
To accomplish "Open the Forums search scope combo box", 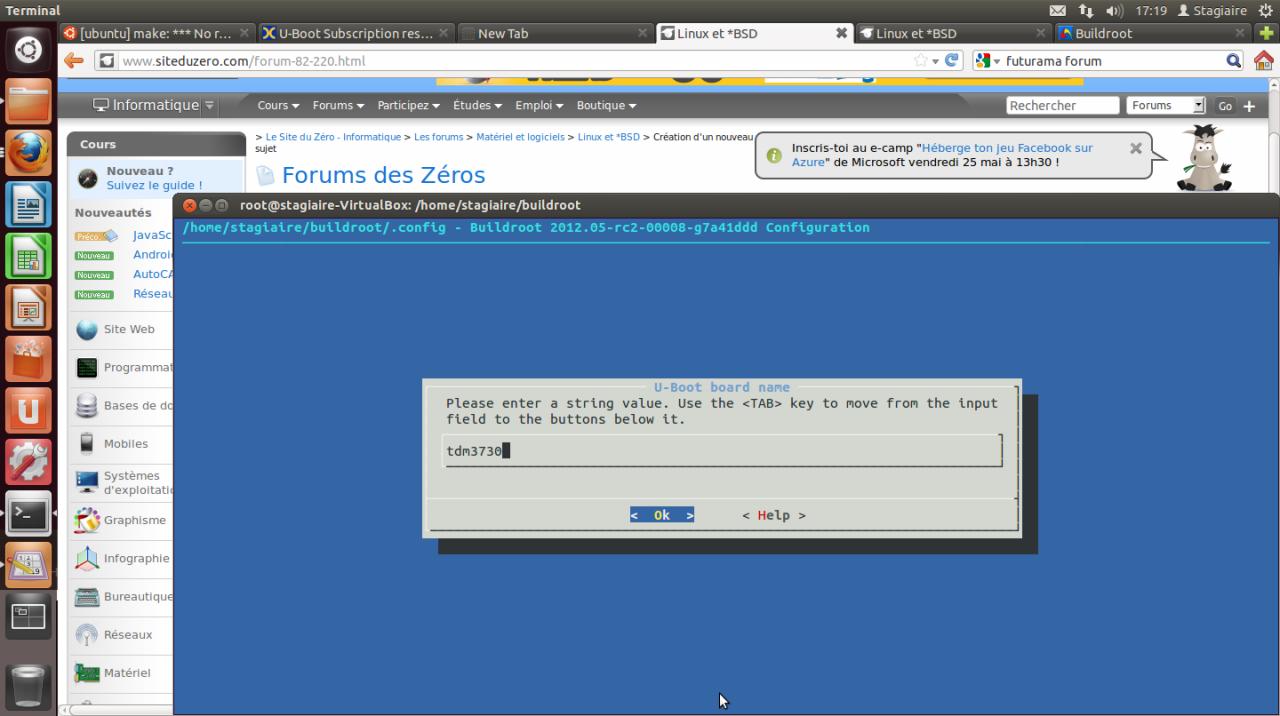I will tap(1166, 105).
